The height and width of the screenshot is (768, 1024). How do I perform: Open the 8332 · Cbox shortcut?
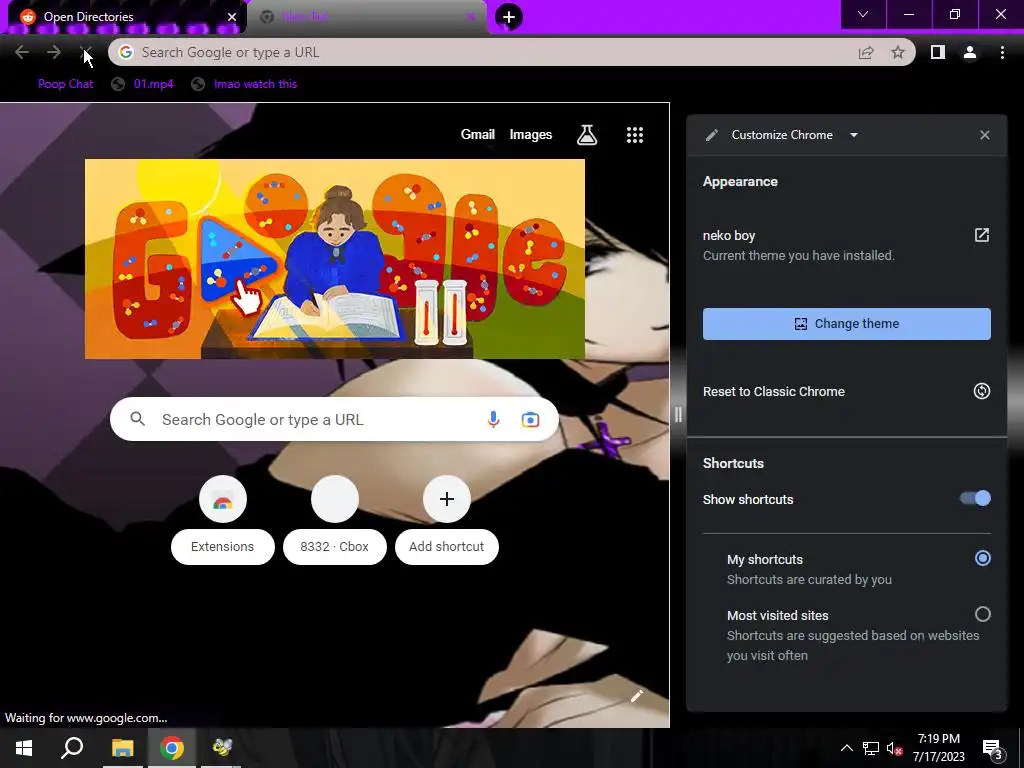(x=335, y=519)
